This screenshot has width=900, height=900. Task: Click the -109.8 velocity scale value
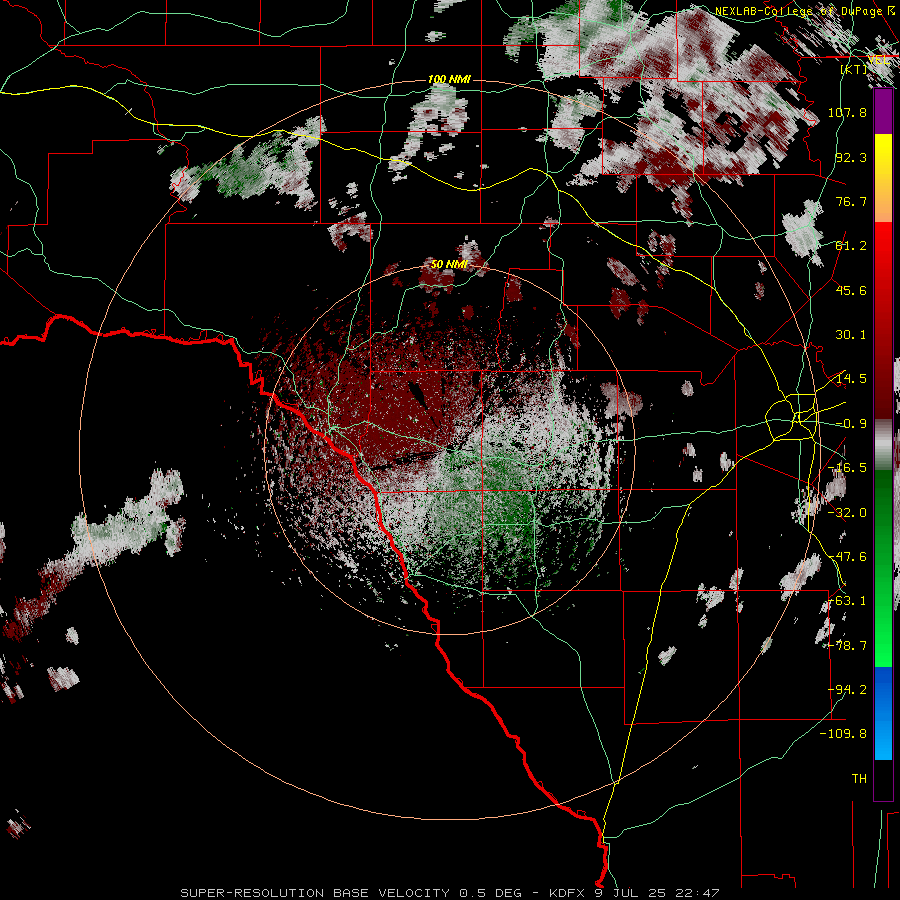(843, 734)
